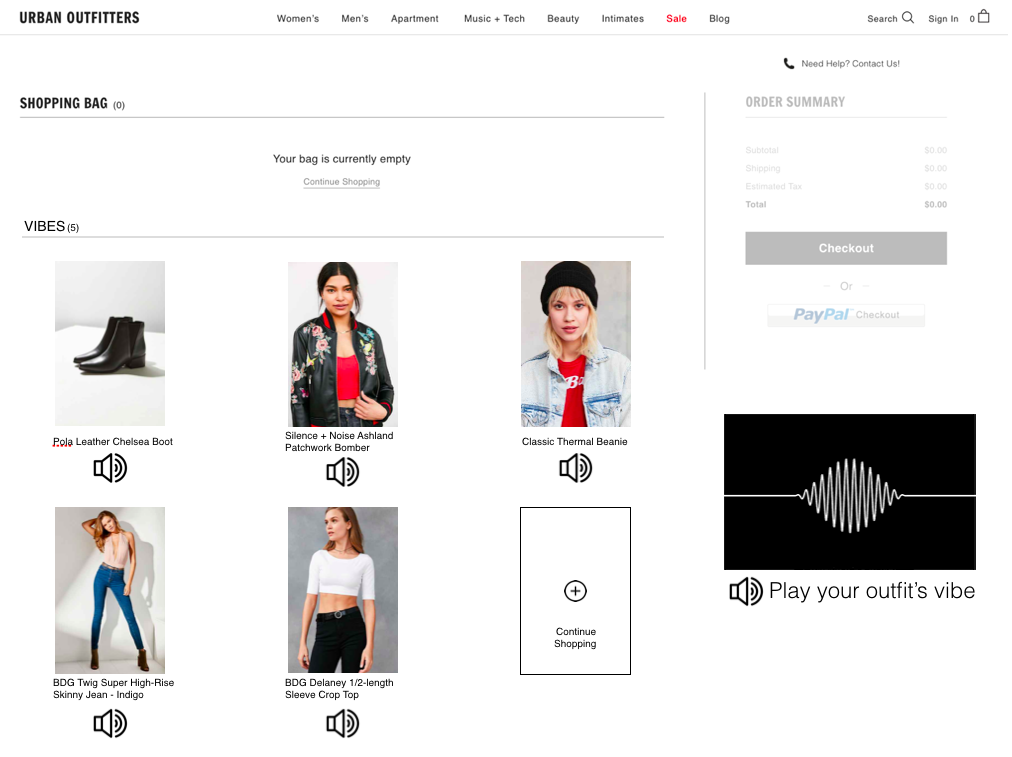Open the Music + Tech menu
The image size is (1012, 757).
(494, 19)
